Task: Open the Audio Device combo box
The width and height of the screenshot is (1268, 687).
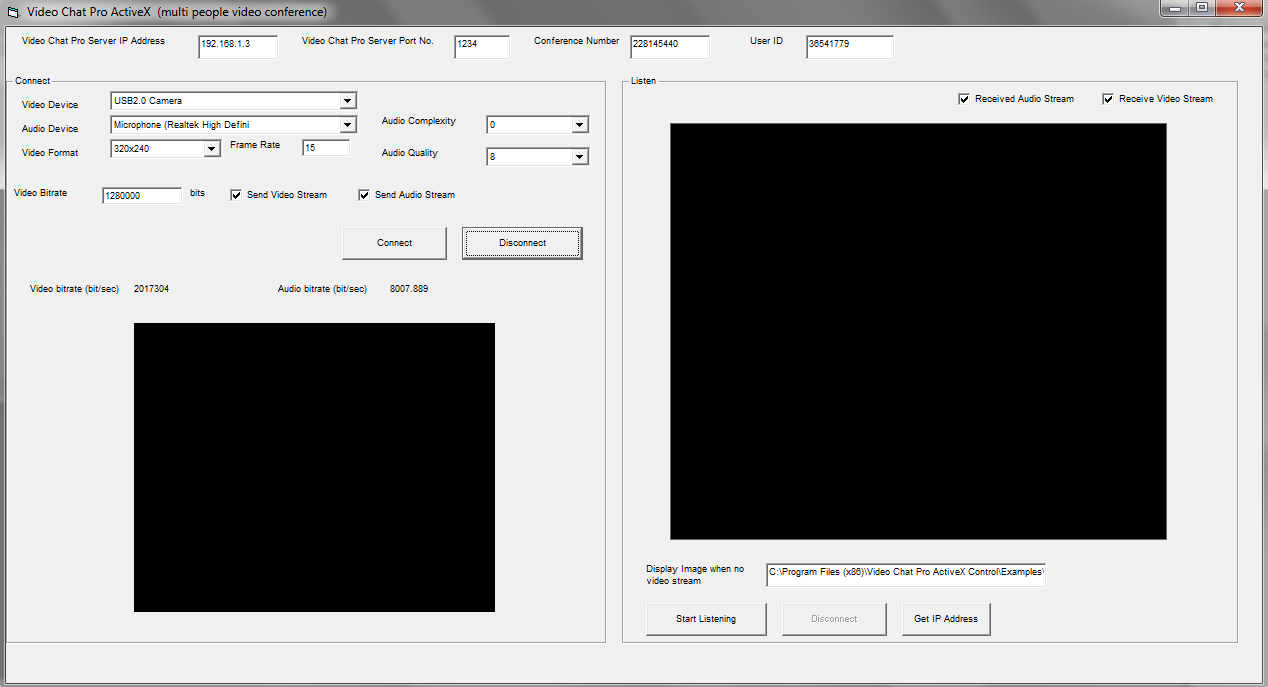Action: pyautogui.click(x=347, y=125)
